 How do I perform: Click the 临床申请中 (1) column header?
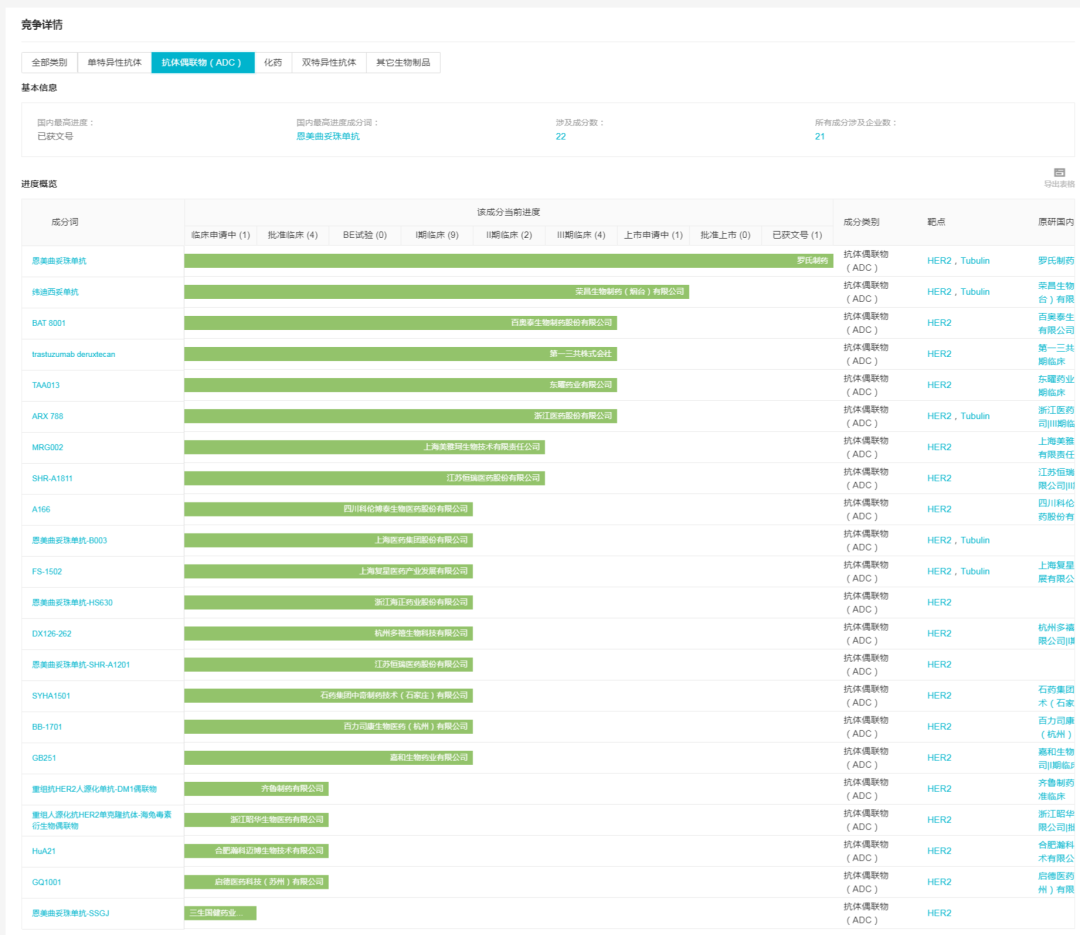pyautogui.click(x=220, y=235)
